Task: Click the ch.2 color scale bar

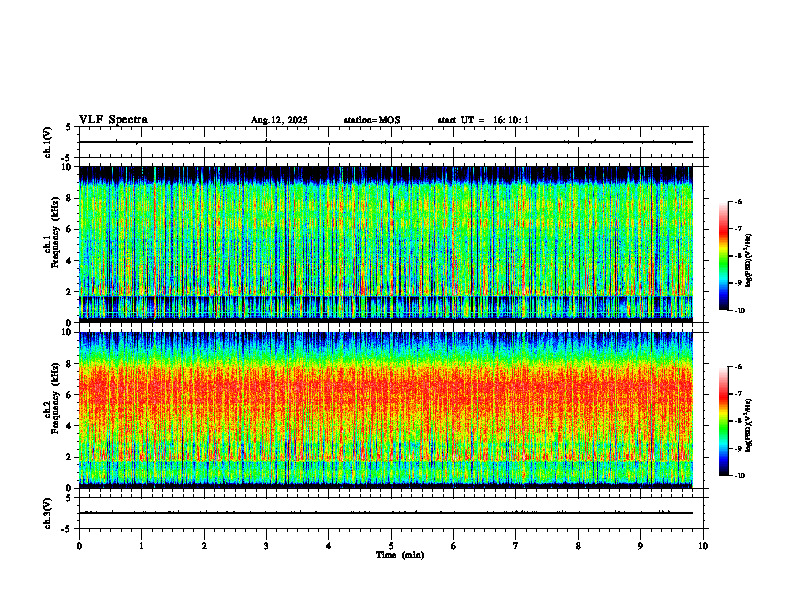Action: click(723, 421)
